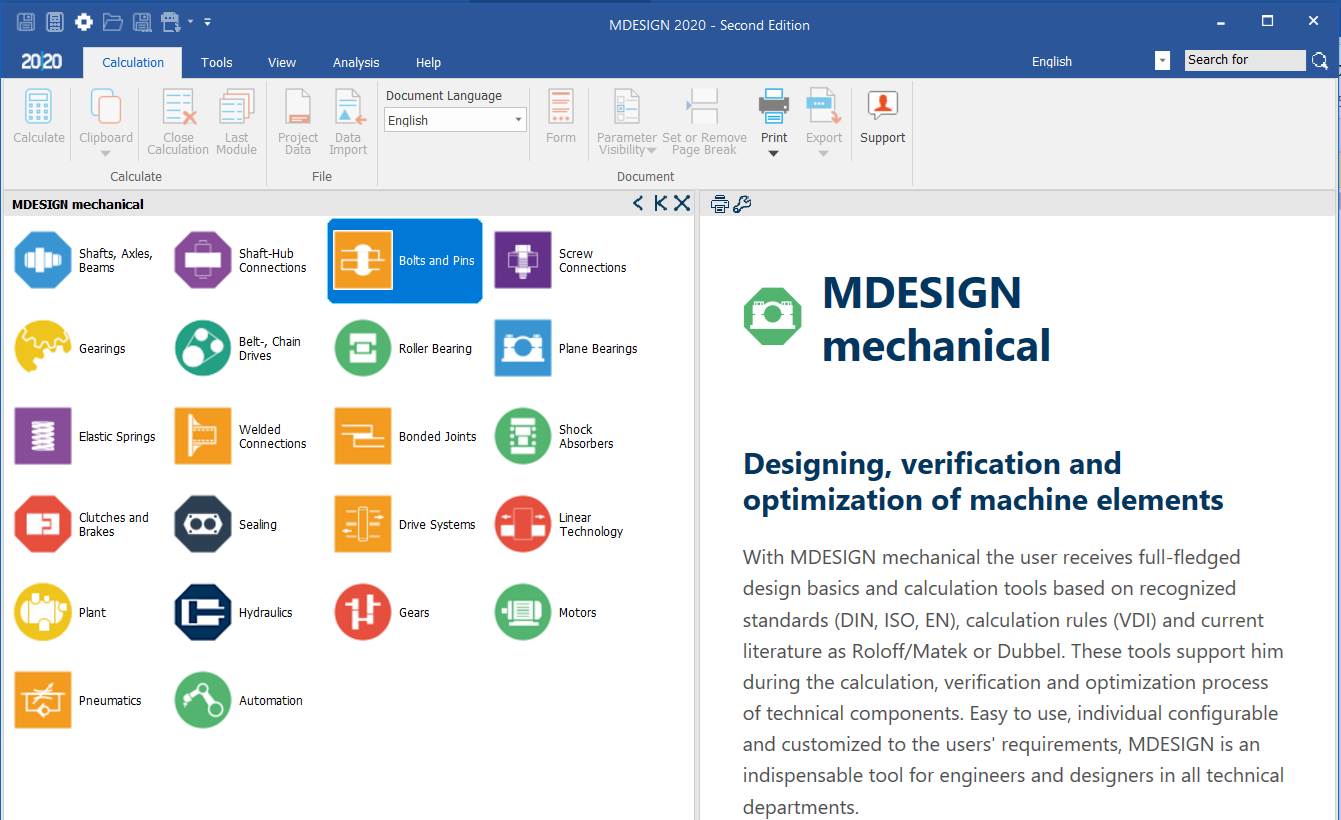Open the Elastic Springs module

point(86,436)
